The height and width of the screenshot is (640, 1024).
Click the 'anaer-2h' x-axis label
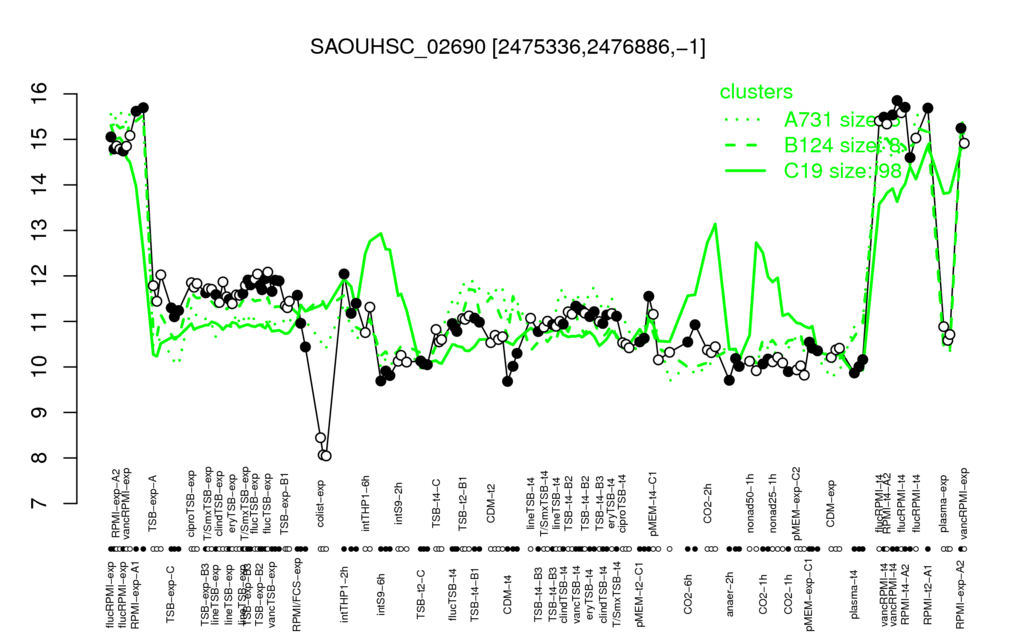730,594
